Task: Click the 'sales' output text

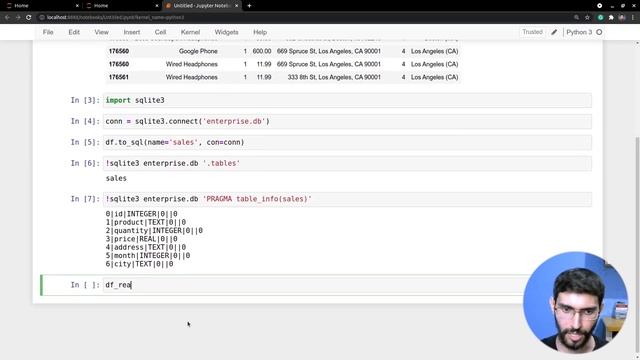Action: click(116, 178)
